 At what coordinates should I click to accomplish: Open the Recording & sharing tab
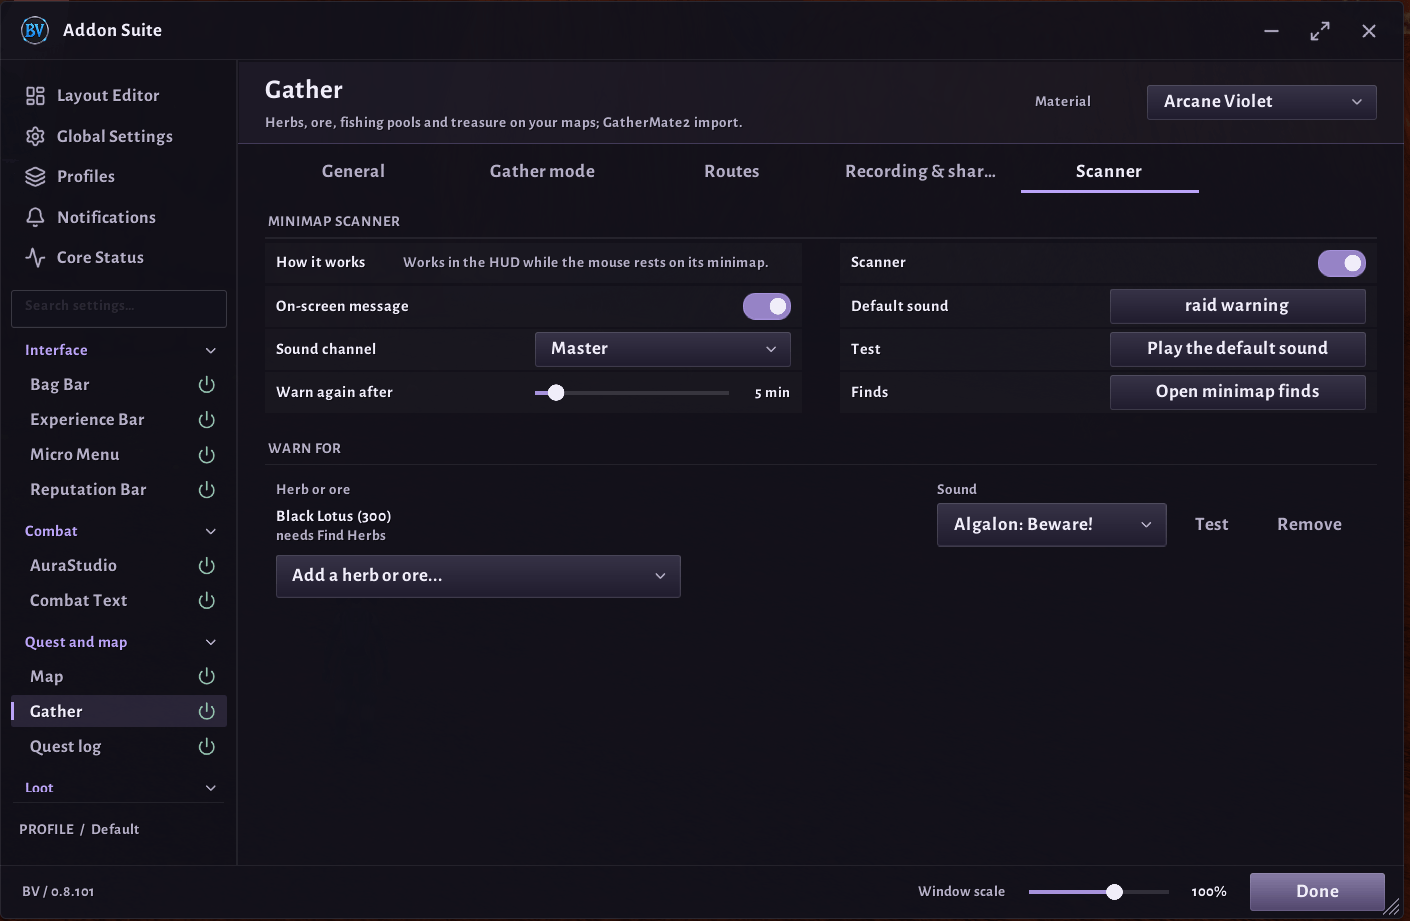920,171
